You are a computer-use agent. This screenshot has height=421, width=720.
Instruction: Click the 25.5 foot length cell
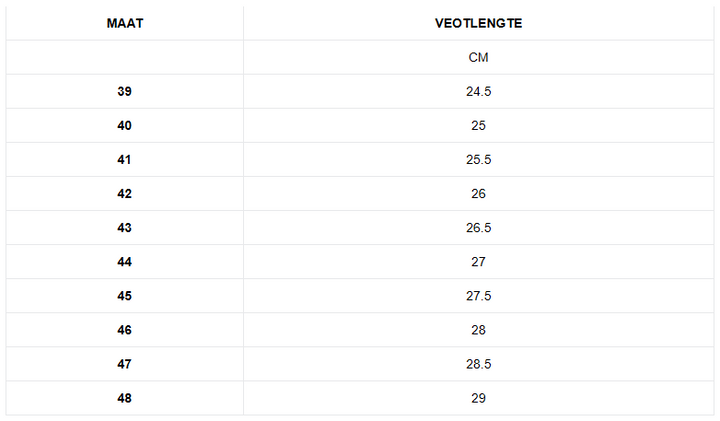(478, 159)
